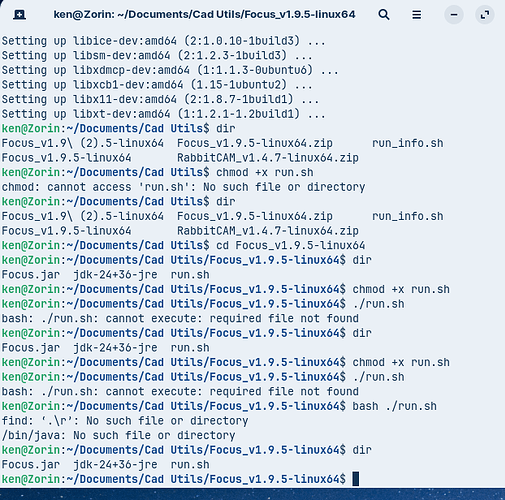Click the 'find: .\r: No such file' error
Viewport: 505px width, 500px height.
click(x=125, y=421)
